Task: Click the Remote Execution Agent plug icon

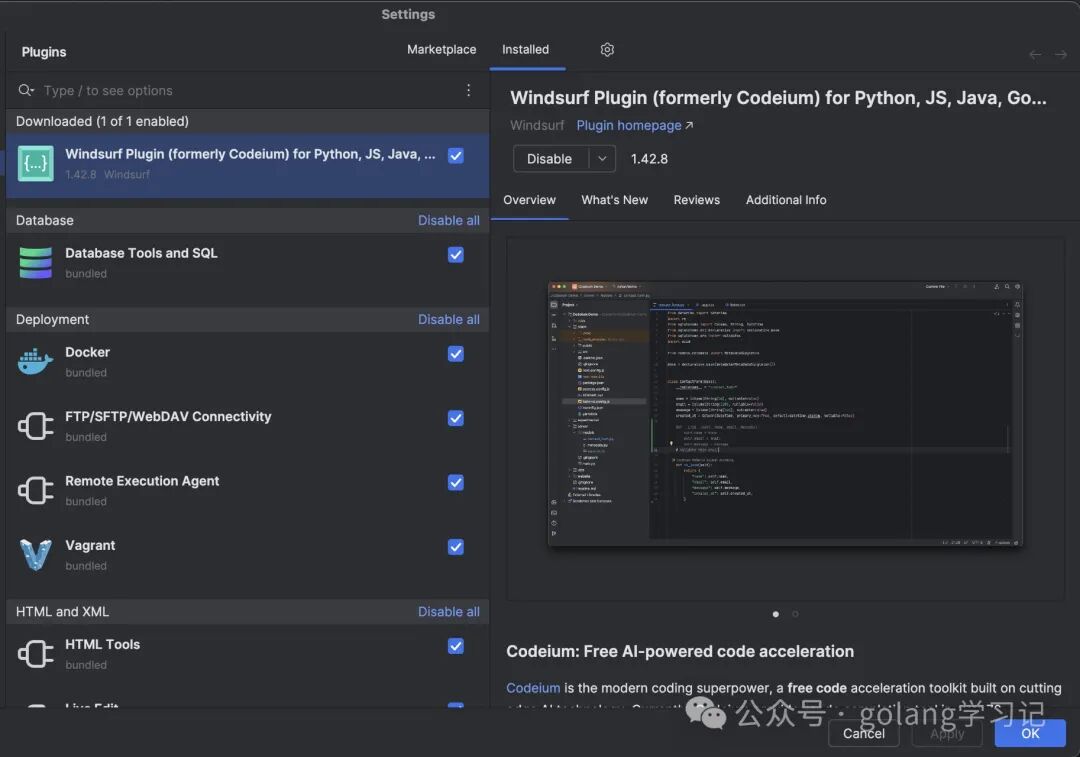Action: 36,491
